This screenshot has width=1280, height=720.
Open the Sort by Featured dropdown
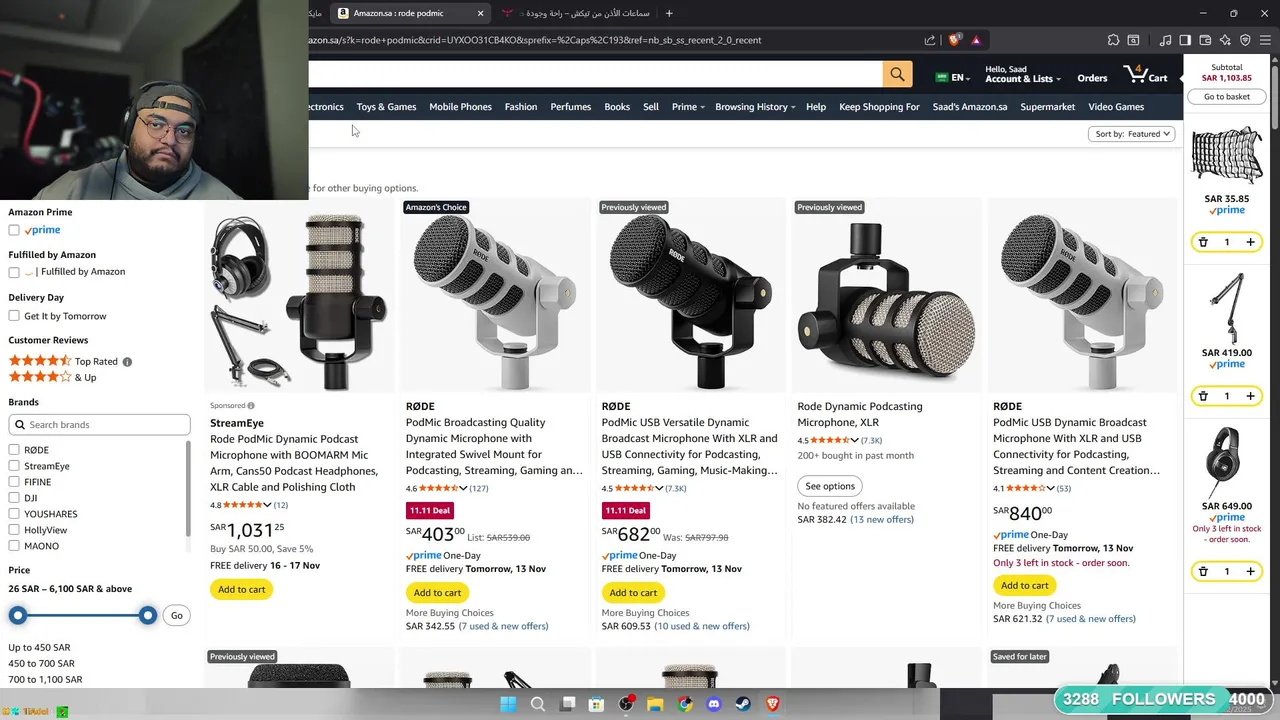[x=1131, y=134]
